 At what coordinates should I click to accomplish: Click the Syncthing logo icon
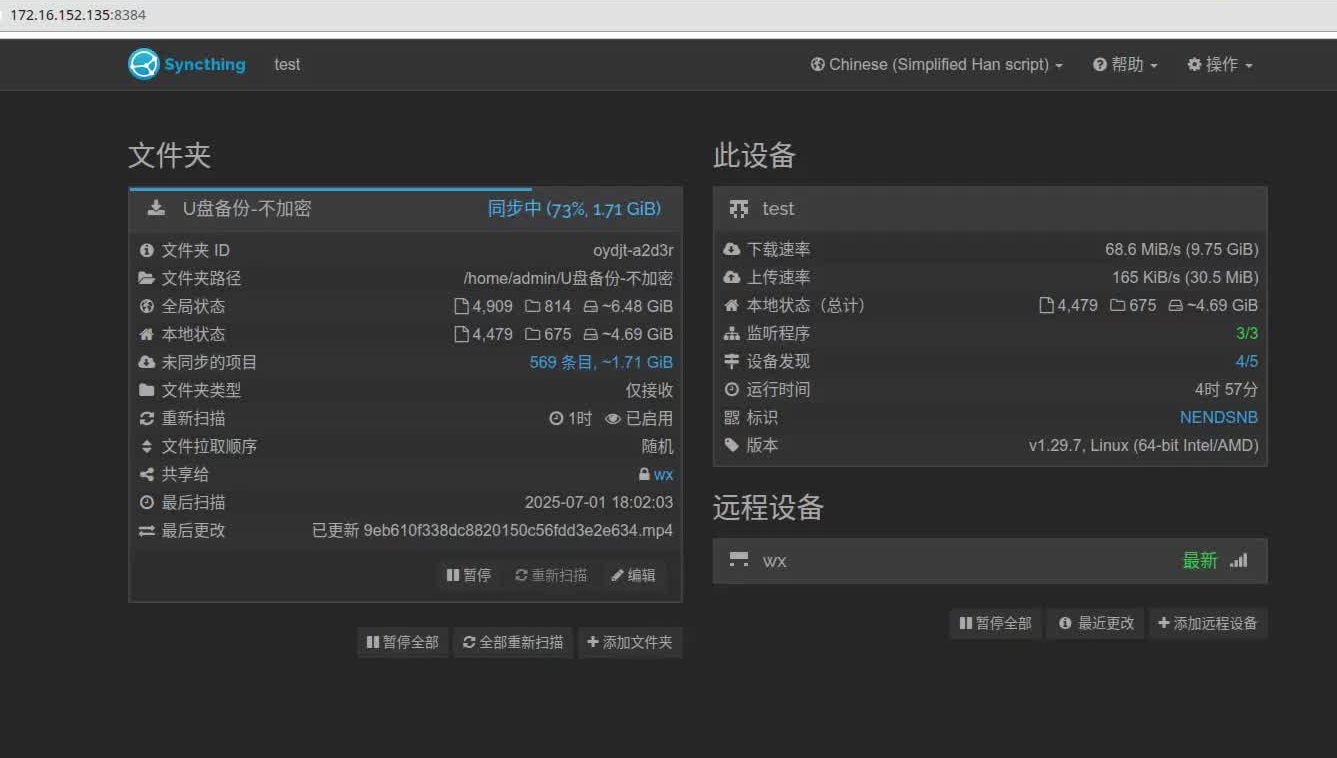144,64
